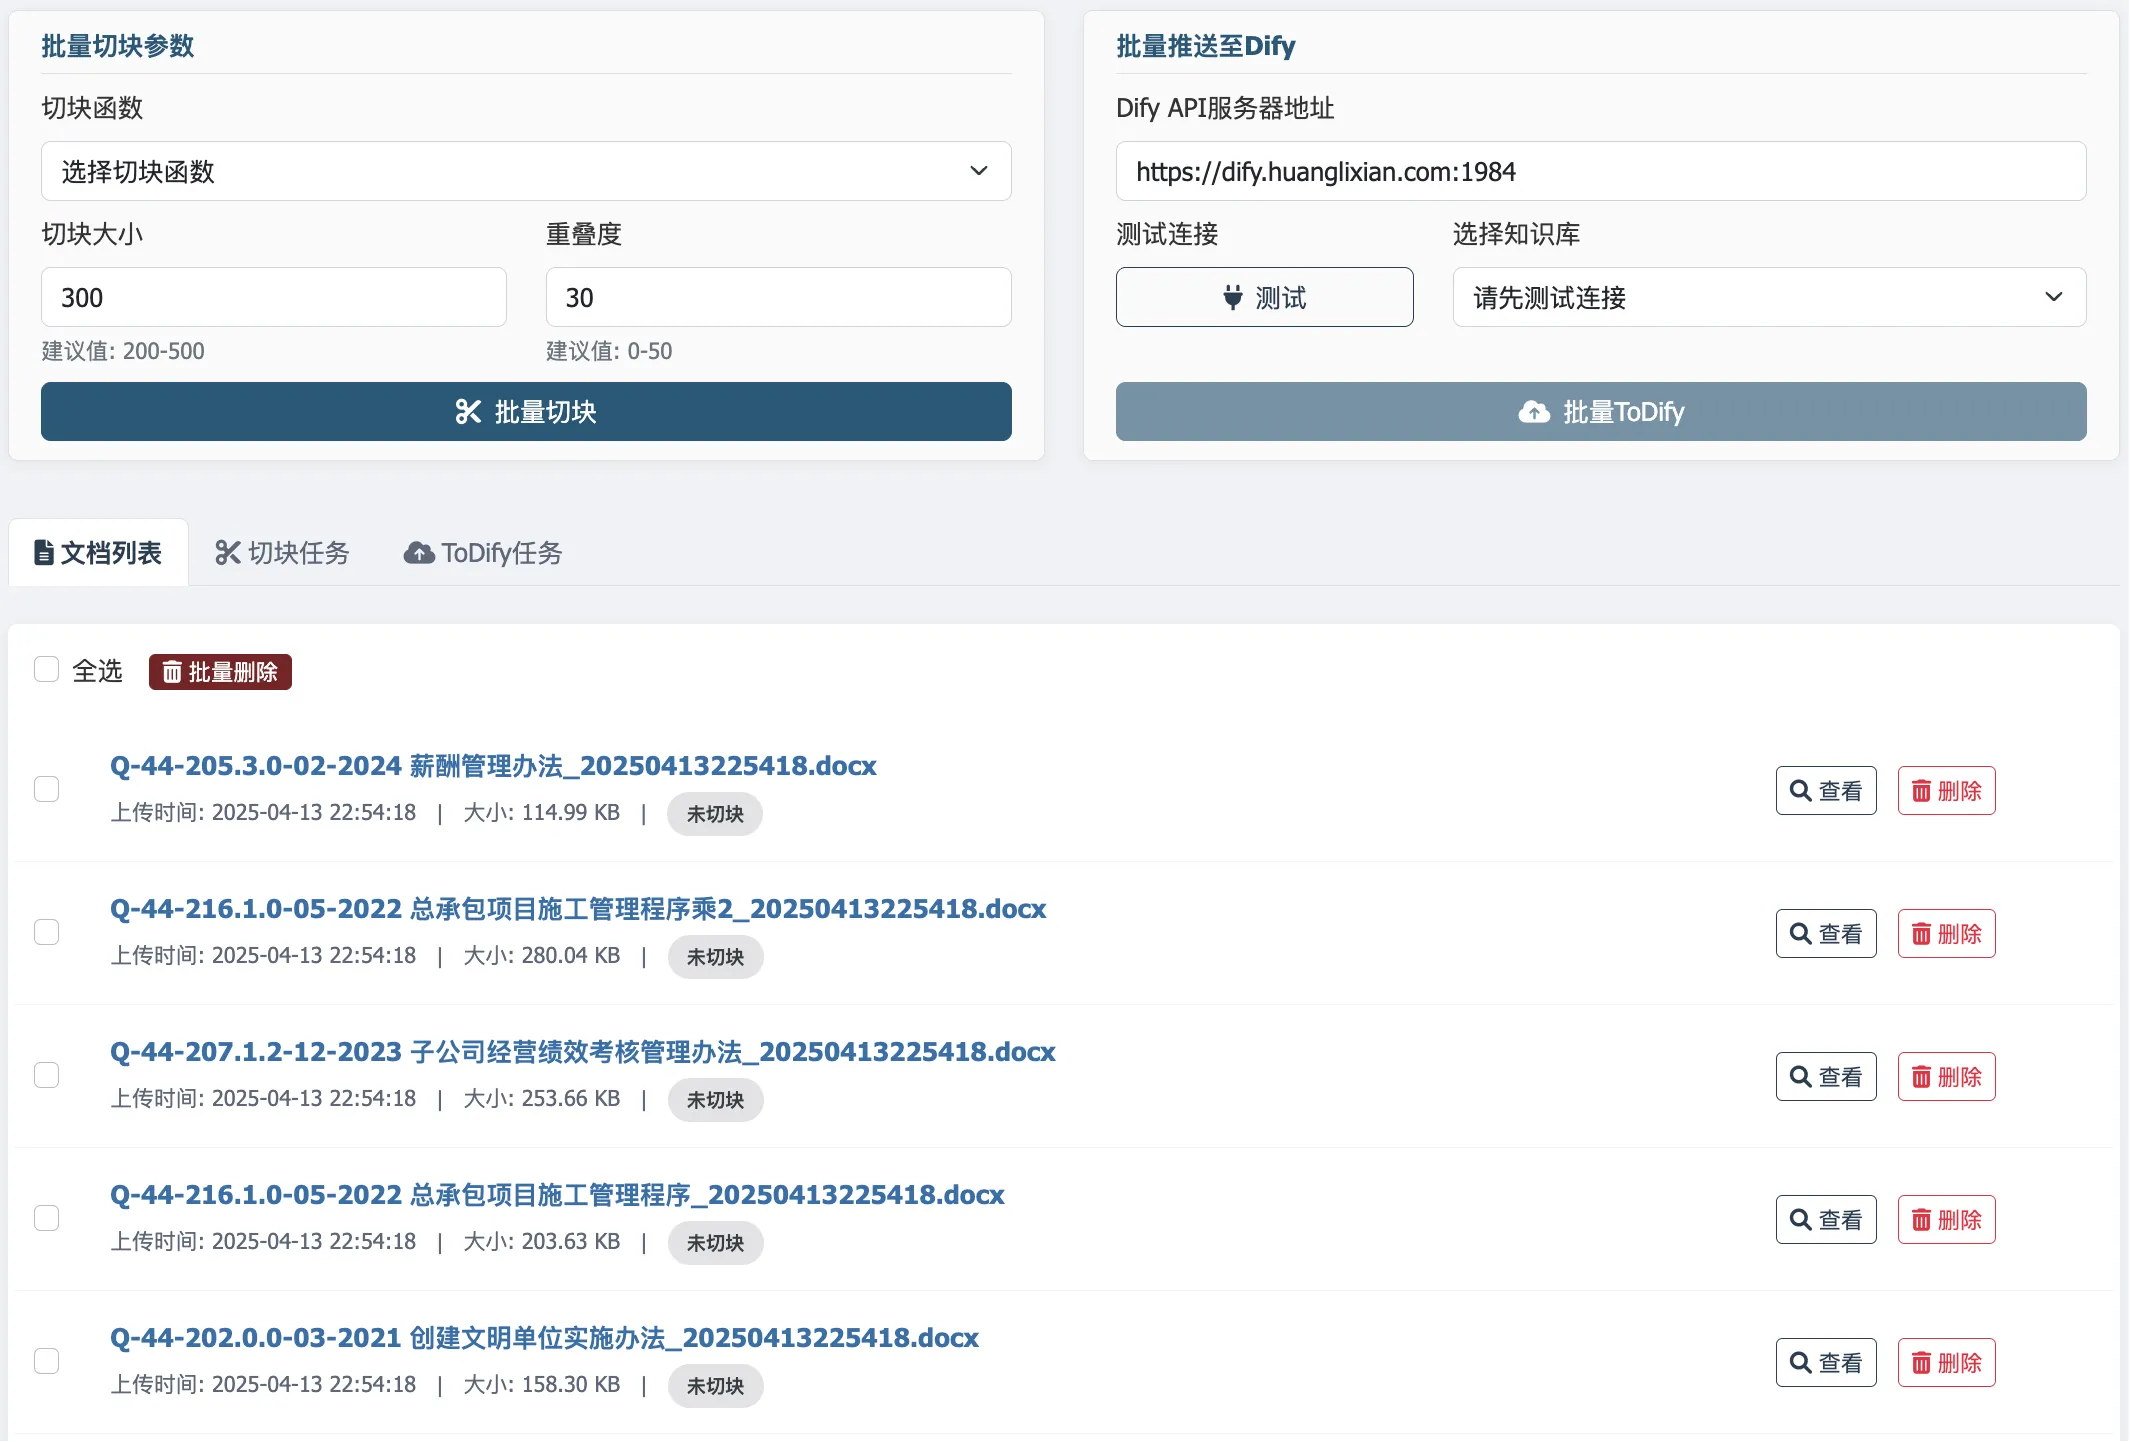The width and height of the screenshot is (2130, 1442).
Task: Open the 选择切块函数 dropdown
Action: pos(526,171)
